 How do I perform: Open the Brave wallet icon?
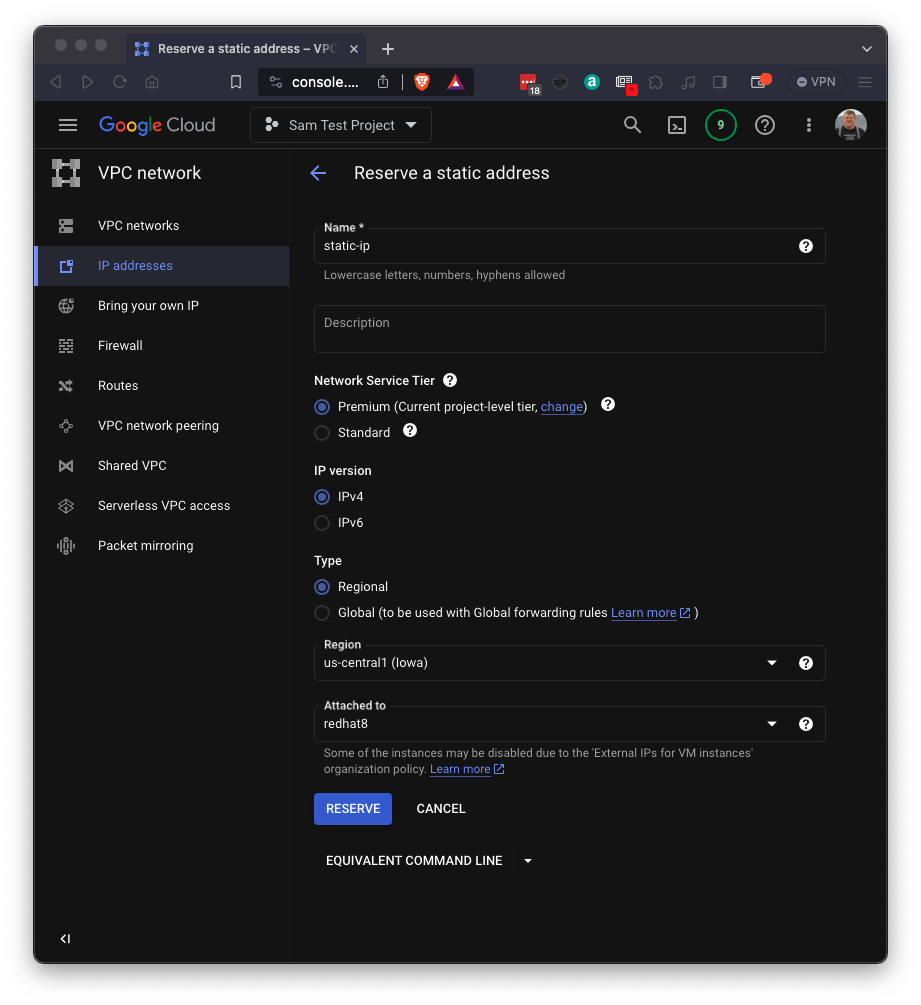point(759,81)
